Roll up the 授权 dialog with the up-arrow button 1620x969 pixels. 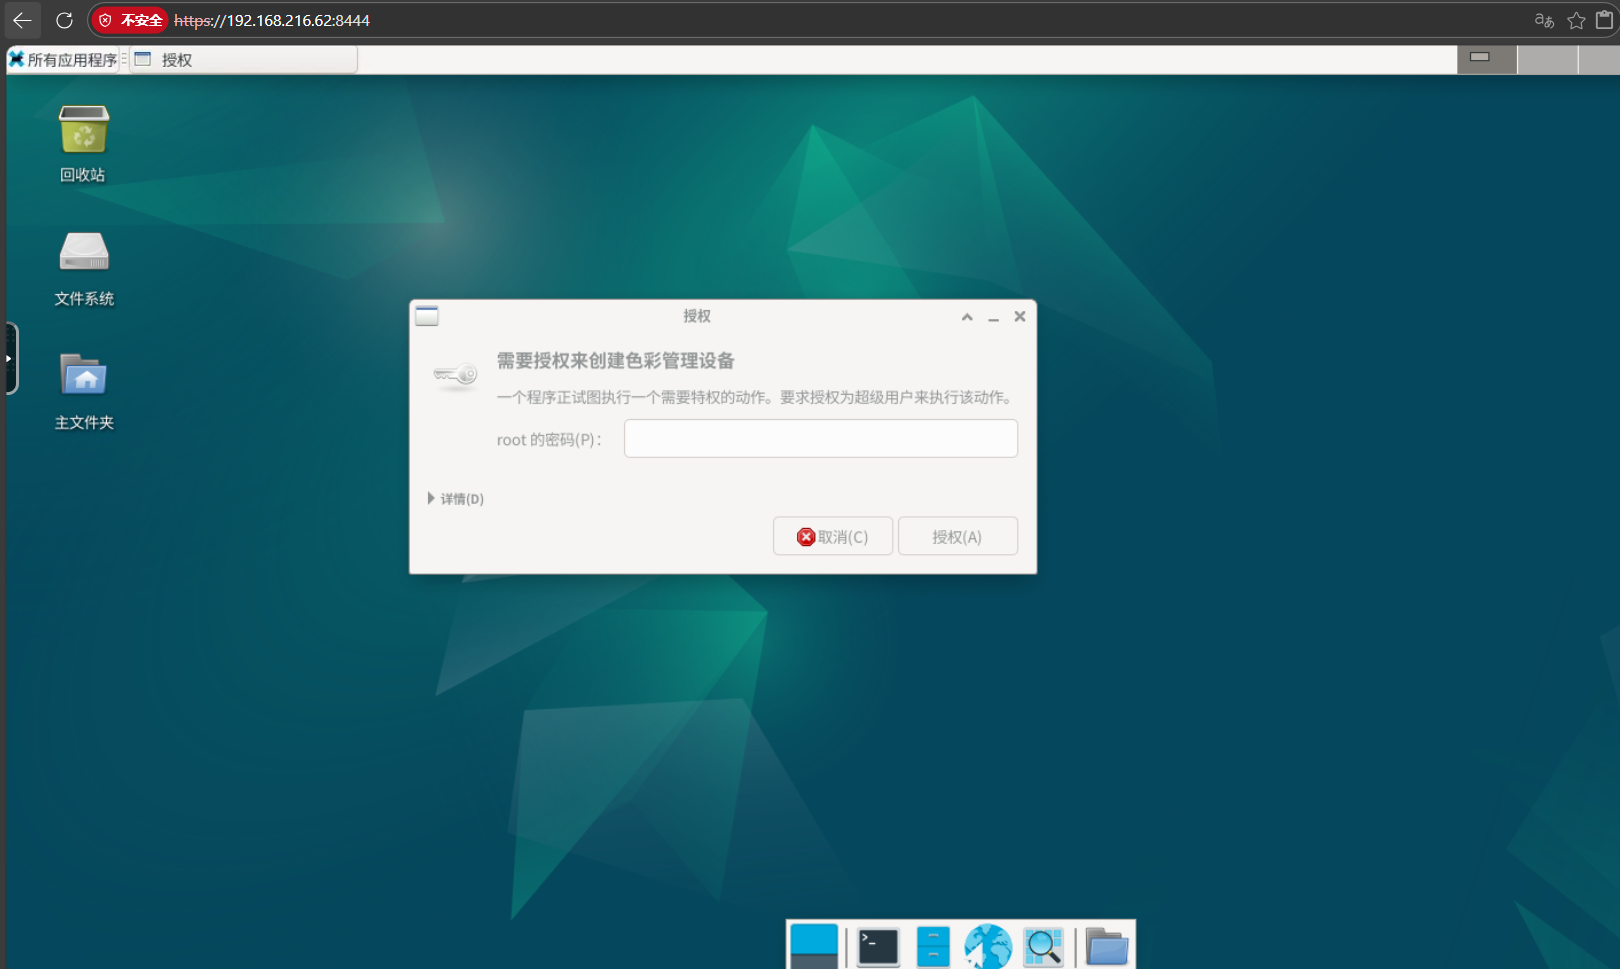pos(967,317)
